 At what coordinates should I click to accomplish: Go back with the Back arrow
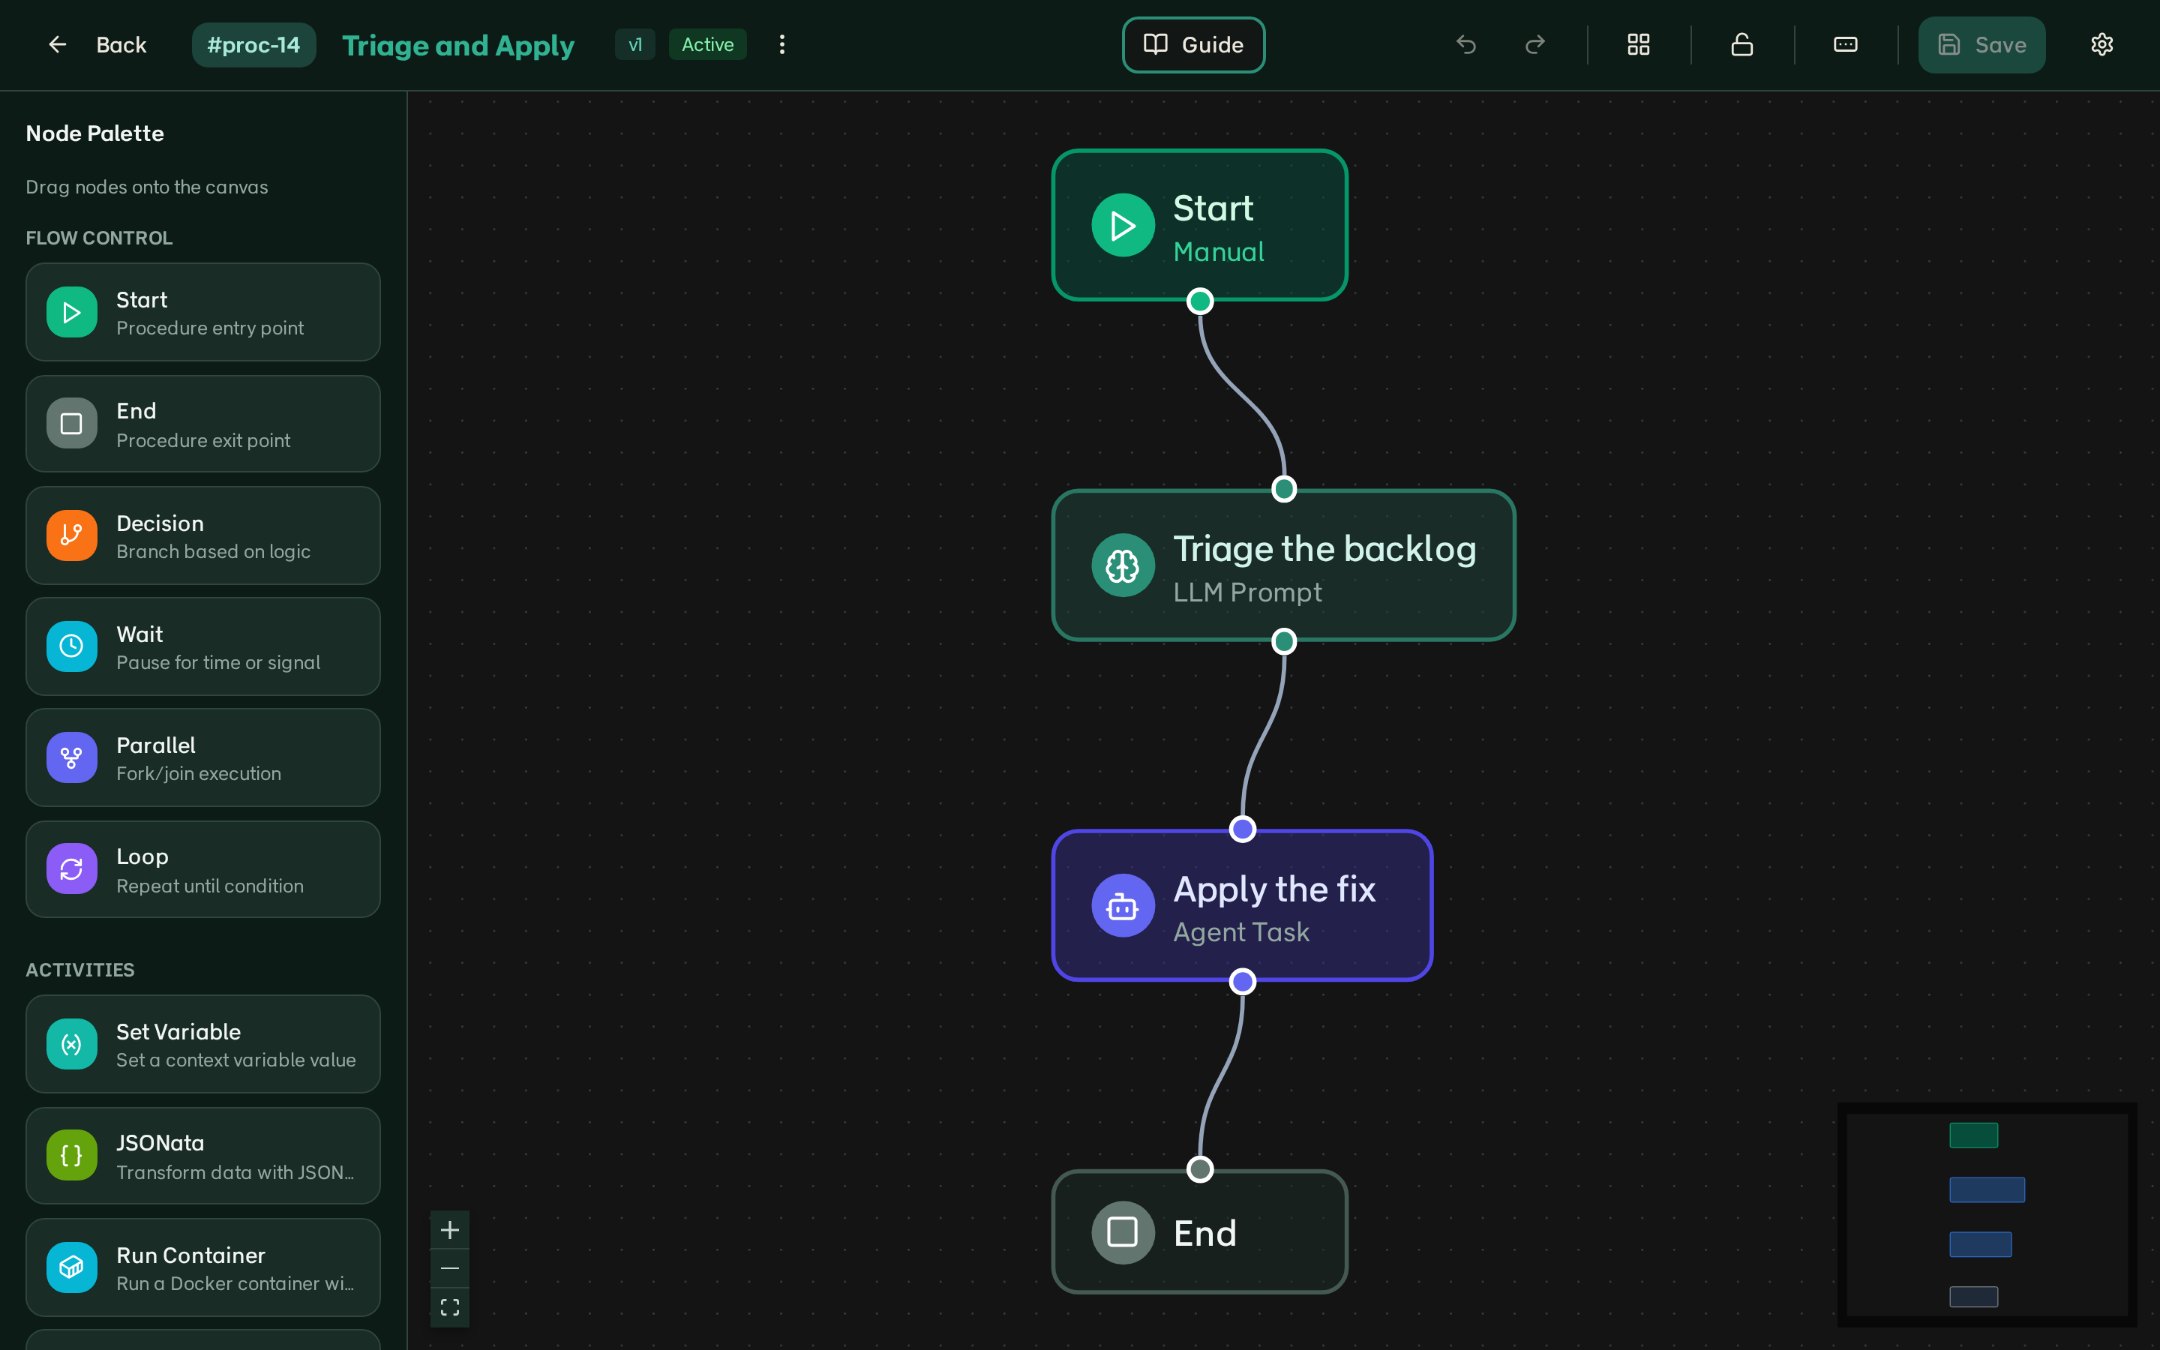[96, 44]
